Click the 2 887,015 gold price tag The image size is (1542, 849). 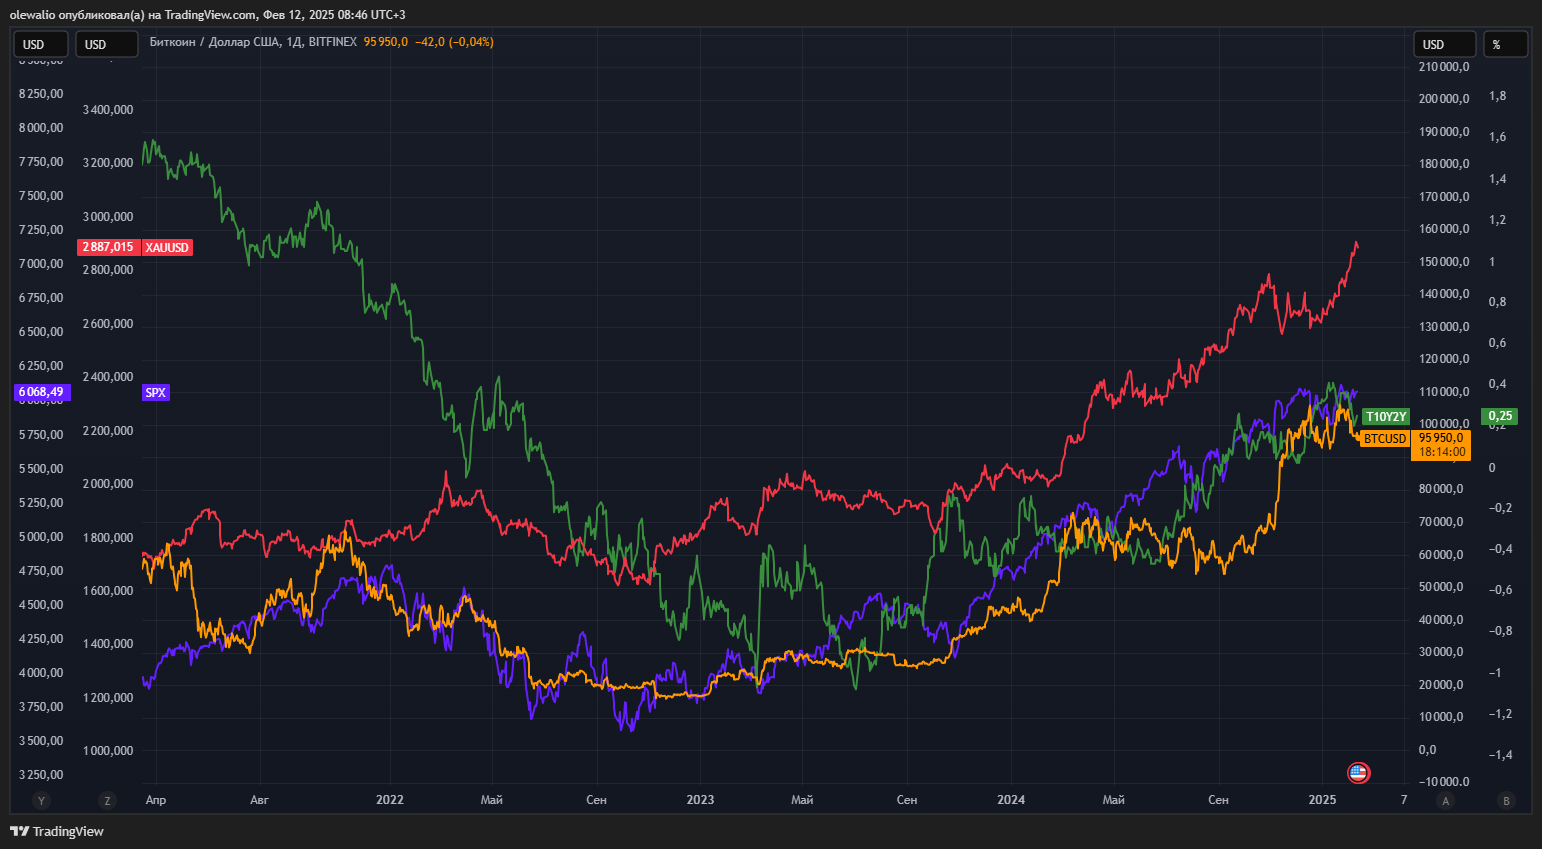[107, 247]
